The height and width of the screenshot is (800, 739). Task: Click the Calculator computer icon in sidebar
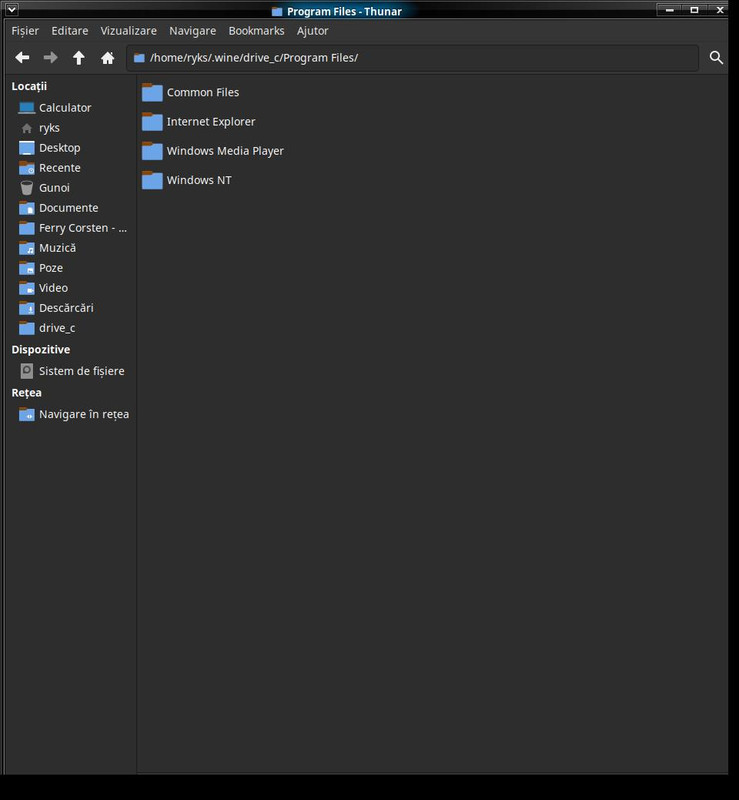(27, 108)
